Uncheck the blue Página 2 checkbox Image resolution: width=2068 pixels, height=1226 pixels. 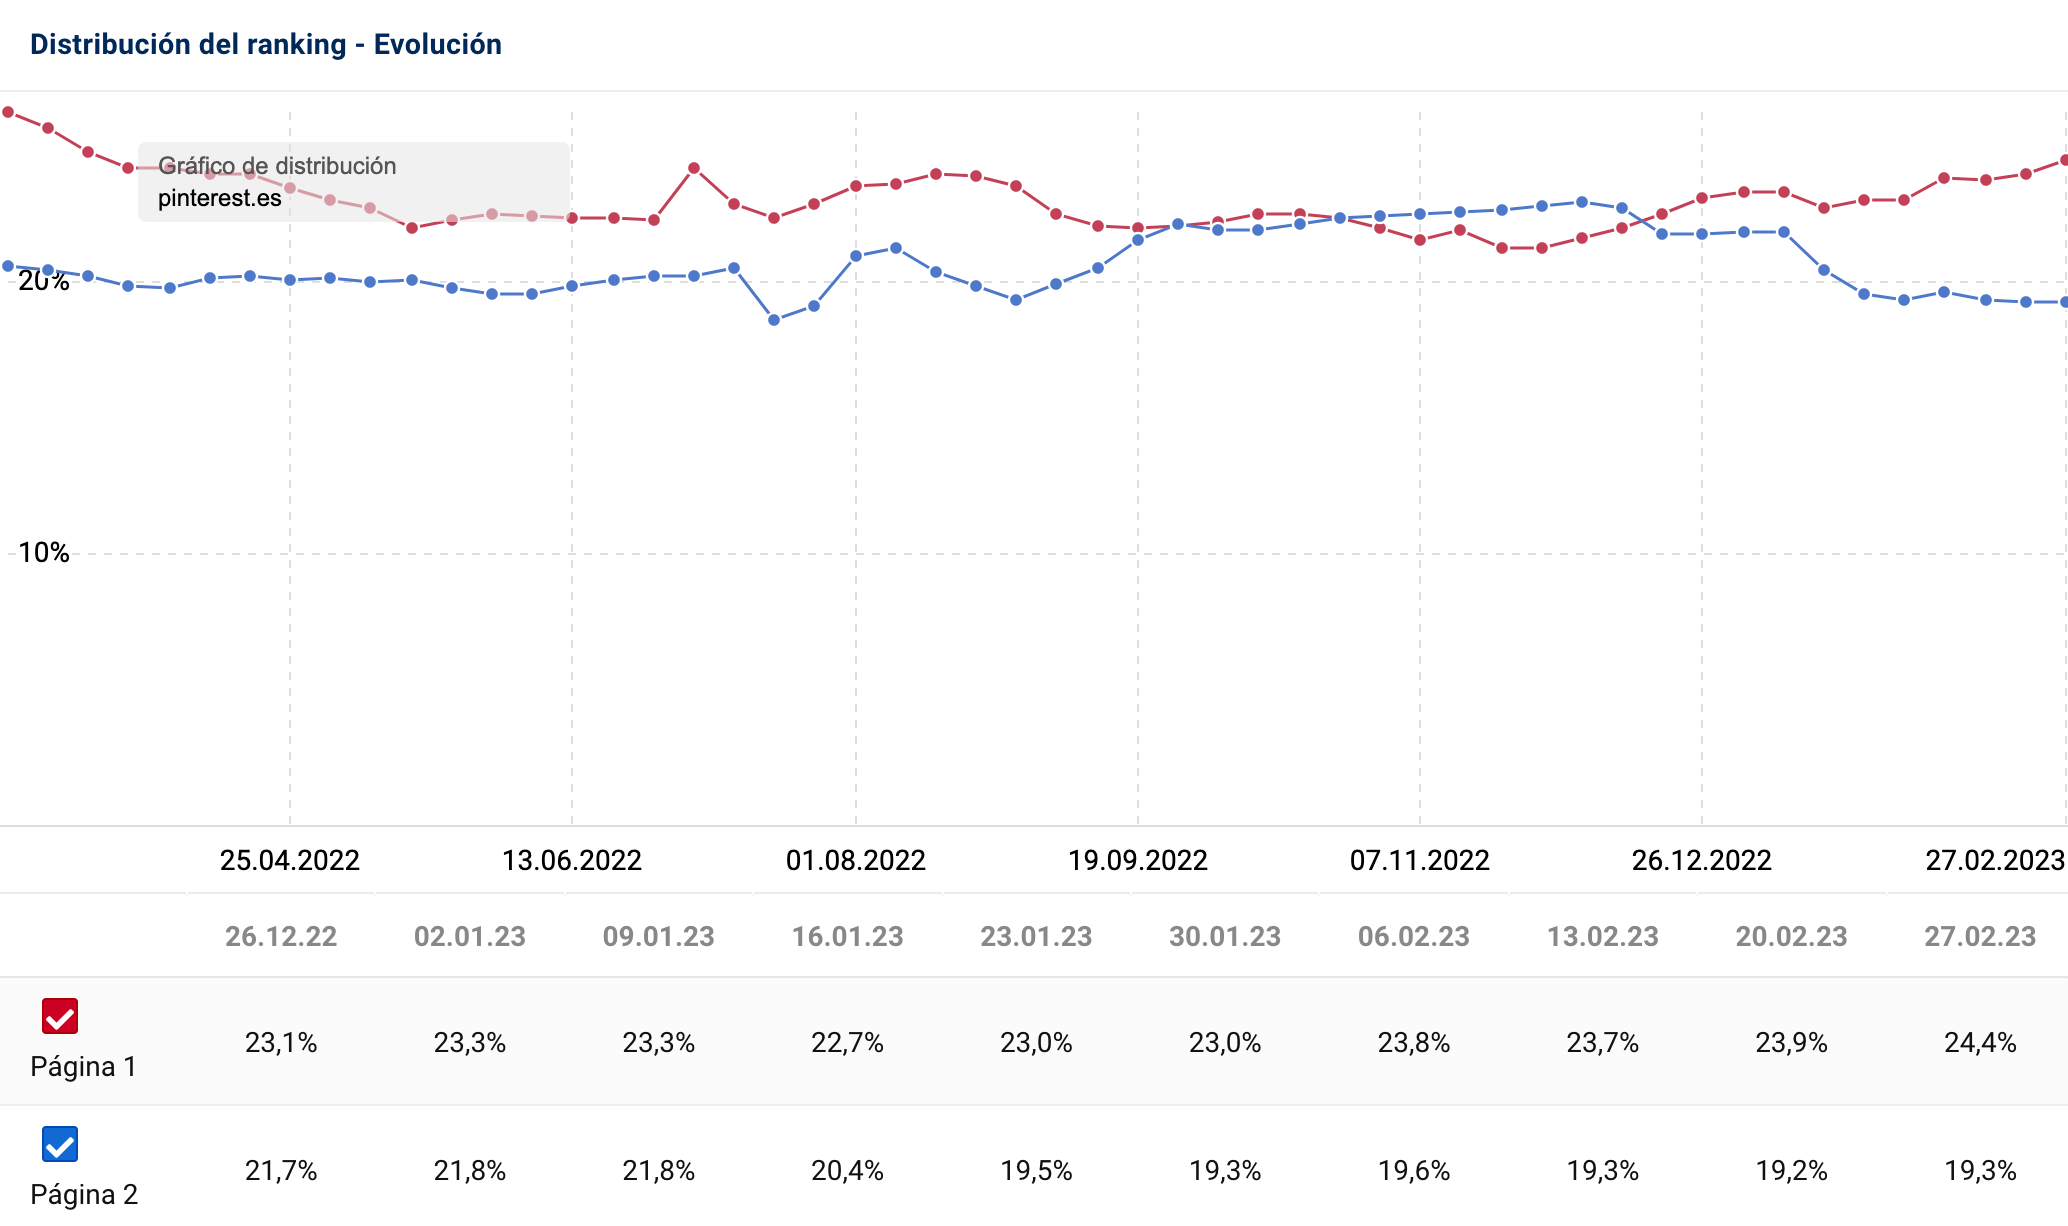(x=60, y=1144)
